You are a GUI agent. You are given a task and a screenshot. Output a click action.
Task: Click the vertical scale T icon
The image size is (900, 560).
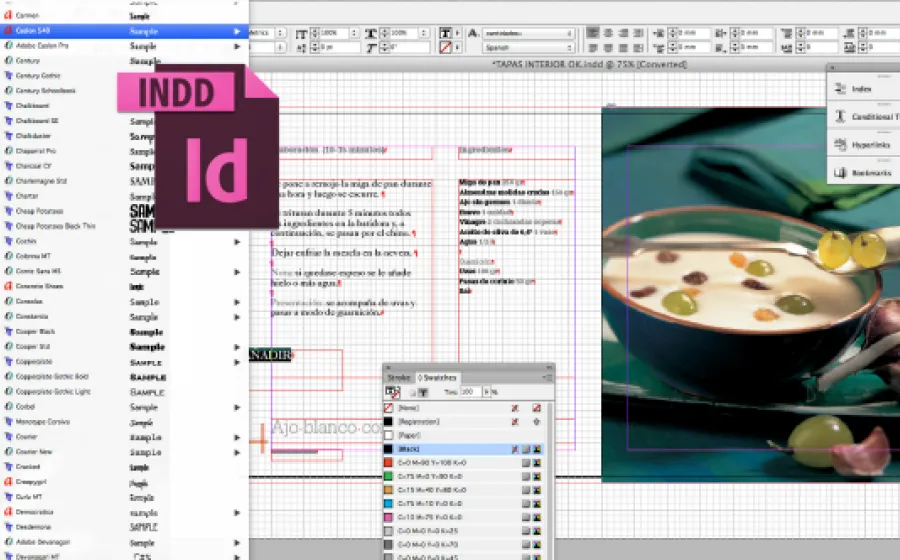pyautogui.click(x=301, y=34)
